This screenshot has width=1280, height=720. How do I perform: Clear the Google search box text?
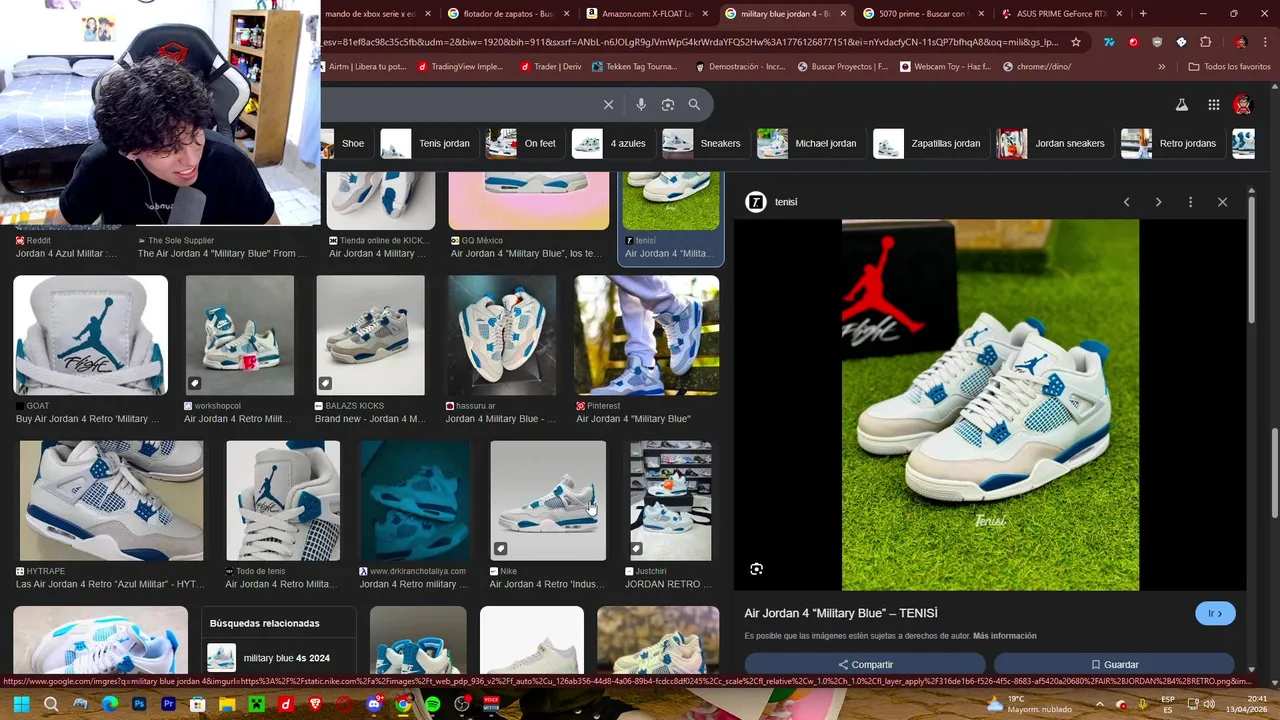pos(608,104)
